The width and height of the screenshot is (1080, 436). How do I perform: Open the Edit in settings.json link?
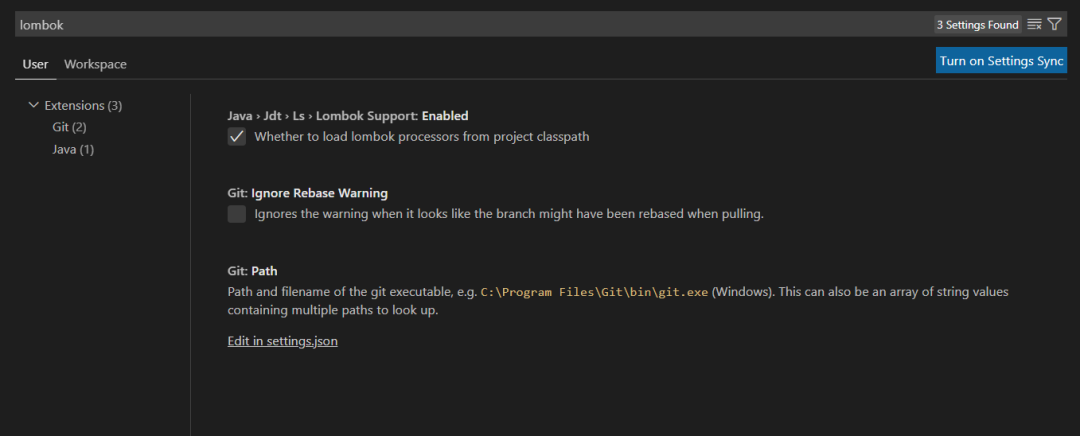[283, 341]
